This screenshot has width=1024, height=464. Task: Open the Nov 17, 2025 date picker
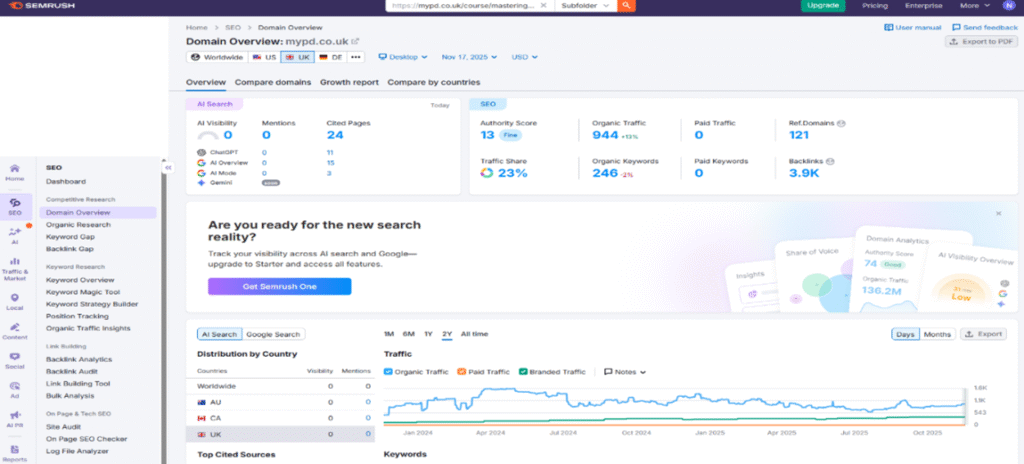(469, 57)
